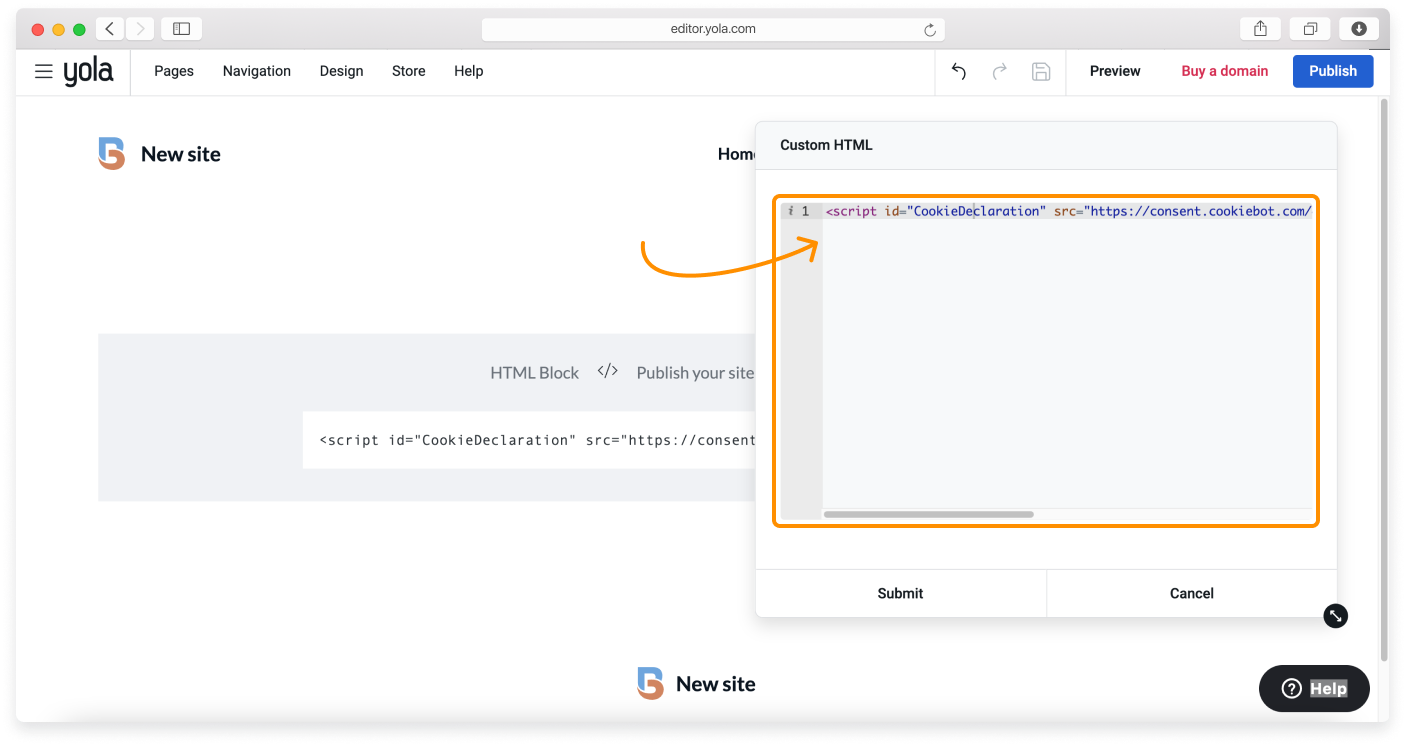Cancel the Custom HTML dialog
The width and height of the screenshot is (1406, 746).
coord(1191,593)
